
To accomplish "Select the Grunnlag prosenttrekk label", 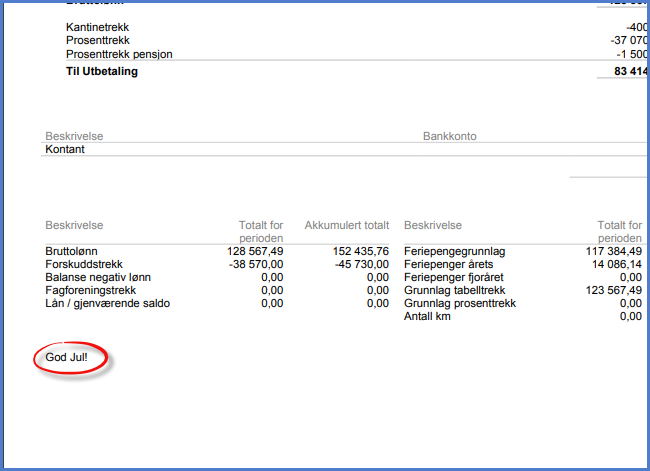I will click(x=460, y=303).
